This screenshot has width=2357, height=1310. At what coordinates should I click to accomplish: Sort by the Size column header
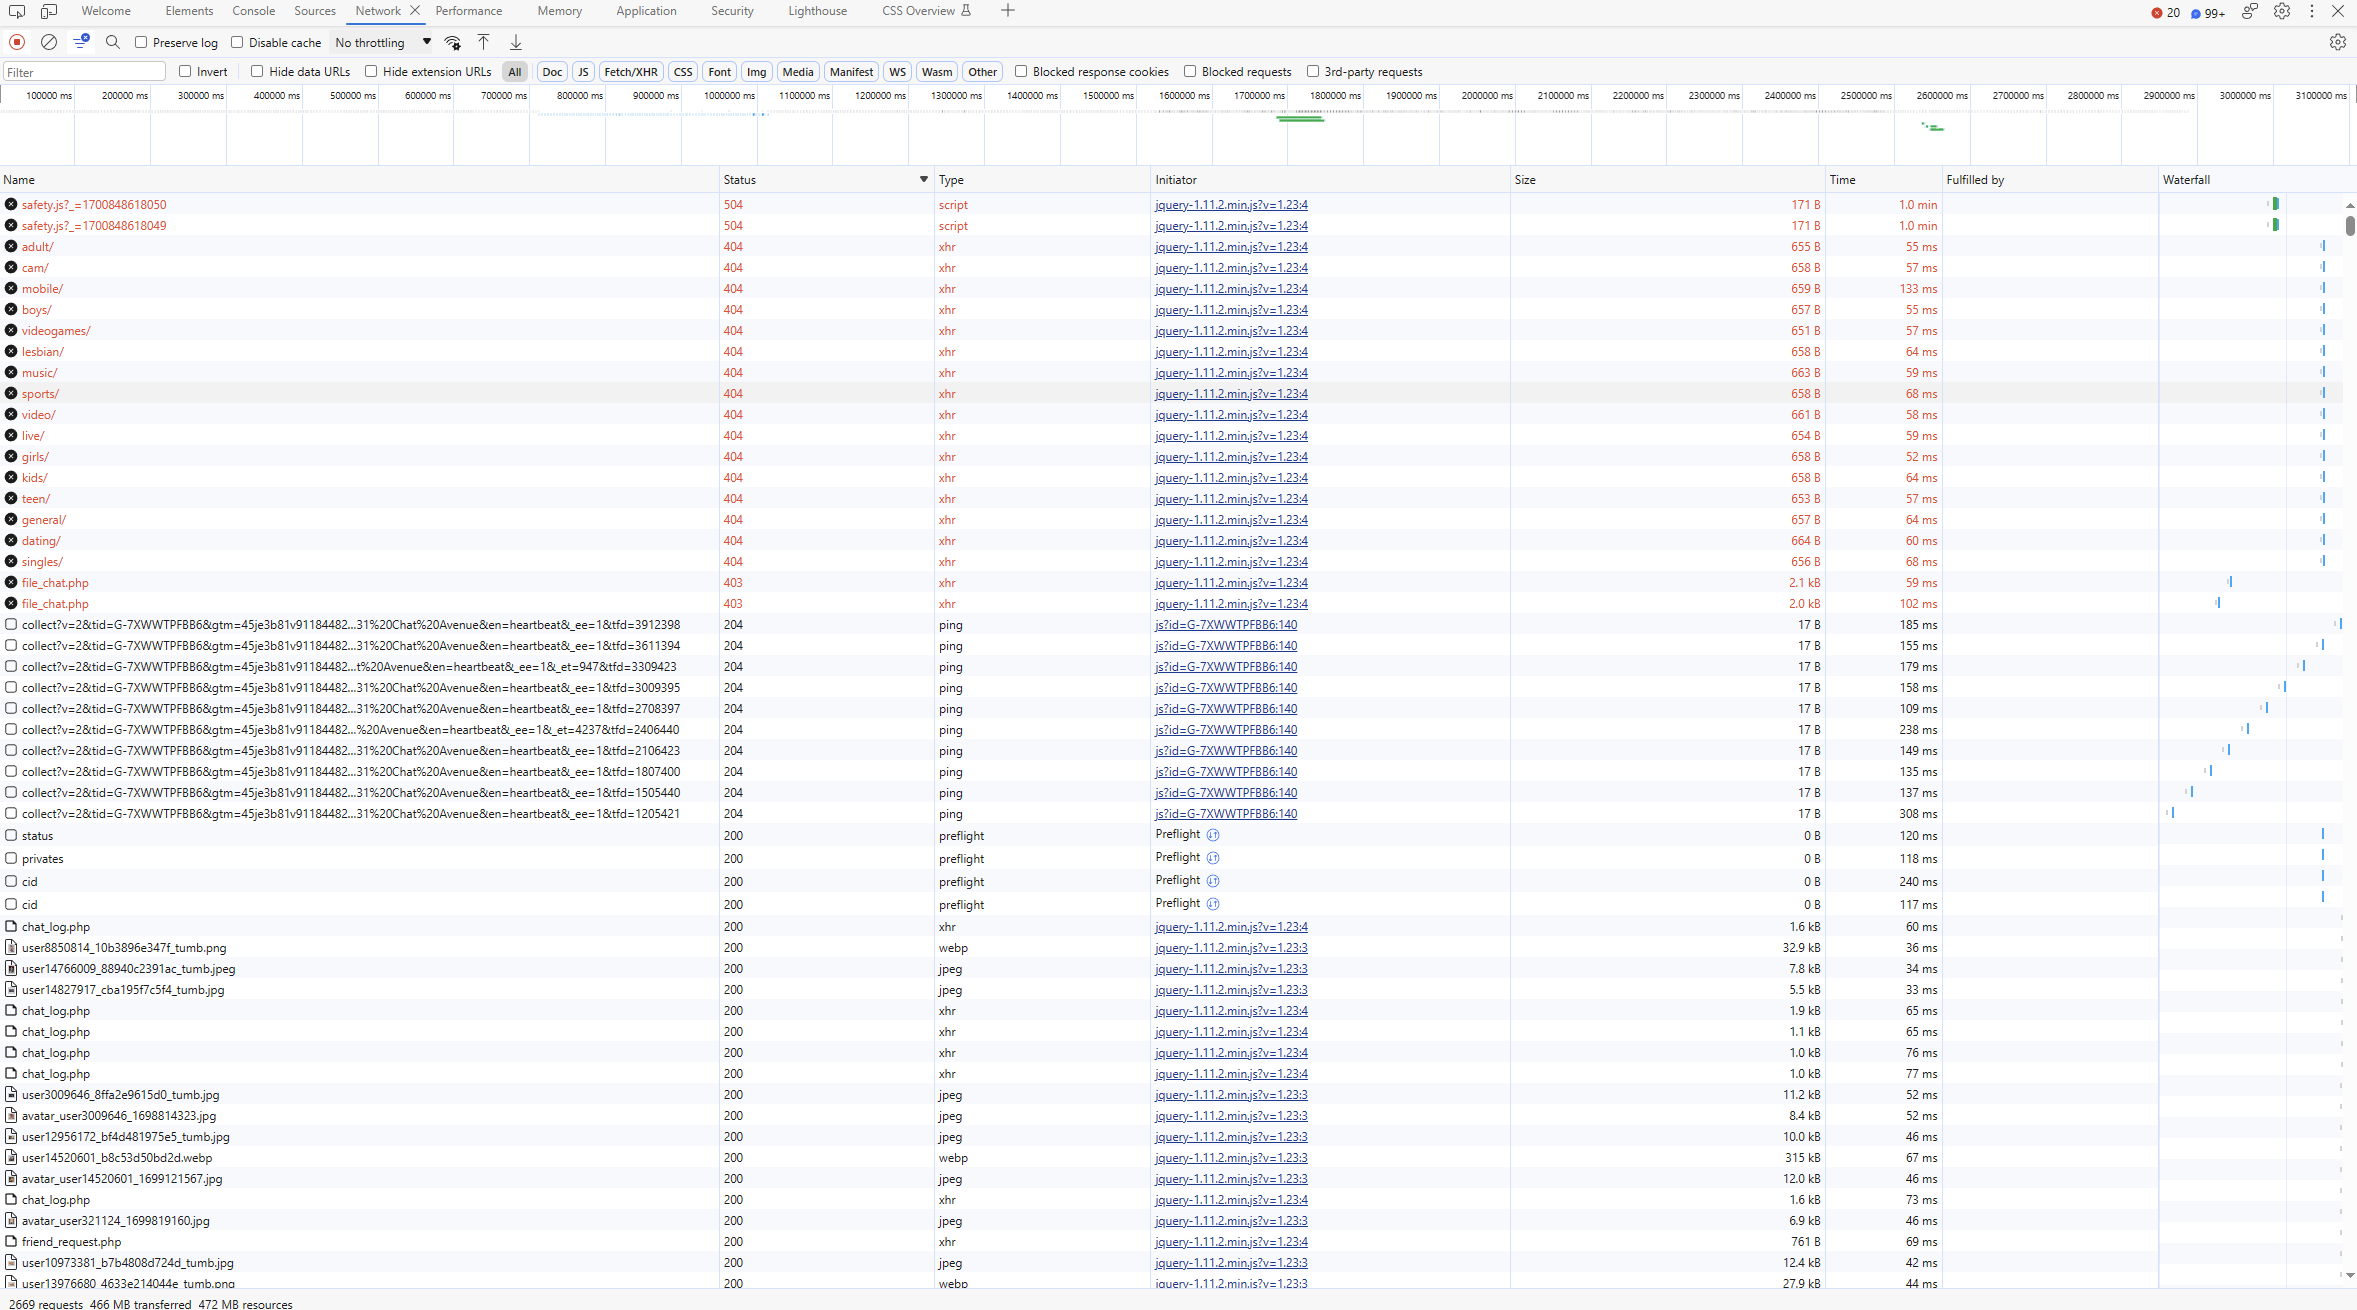[1667, 180]
